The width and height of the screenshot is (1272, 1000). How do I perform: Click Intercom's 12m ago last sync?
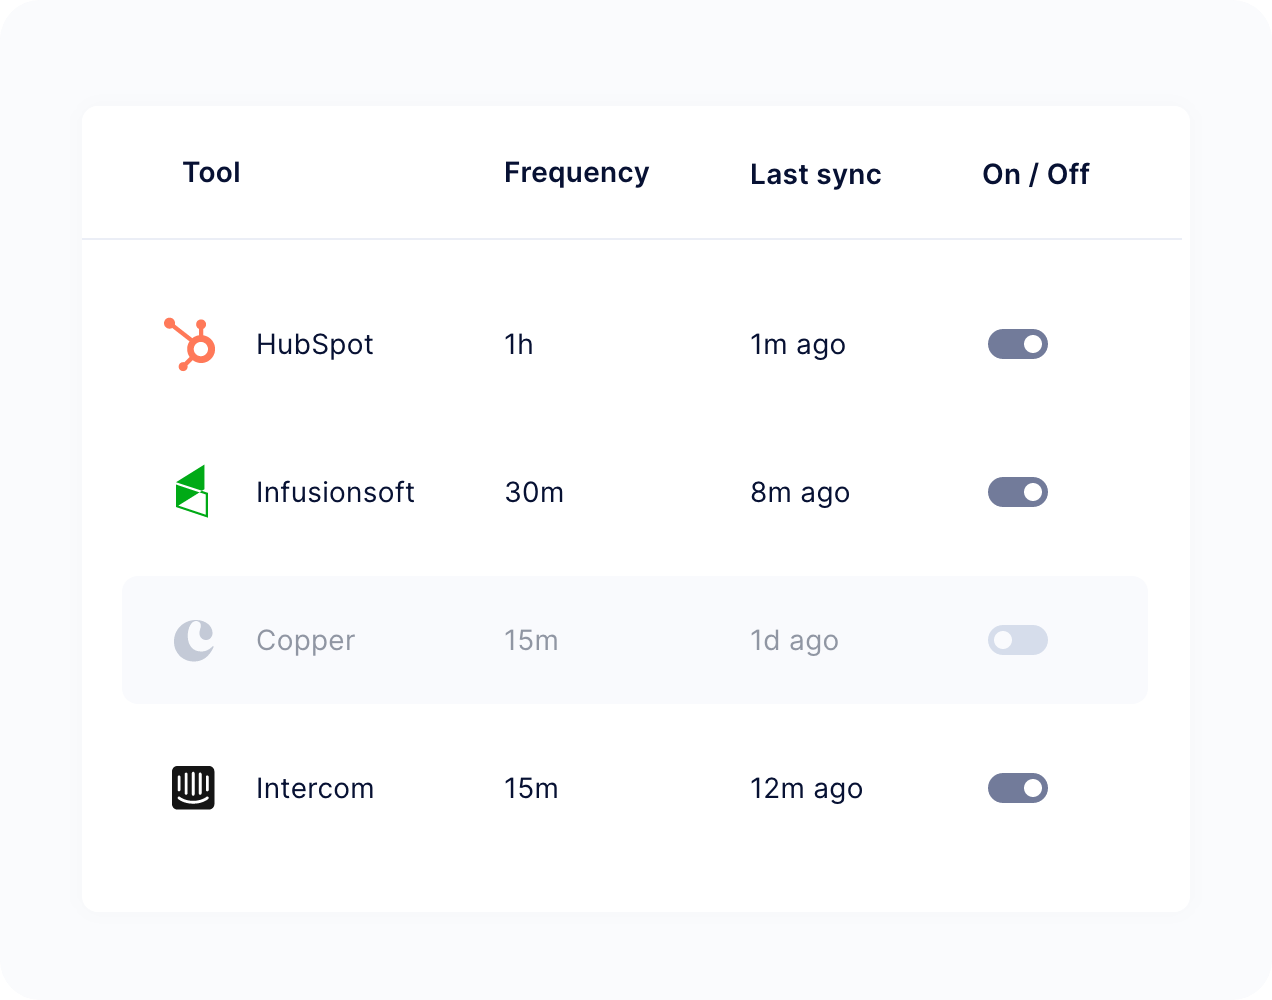pyautogui.click(x=806, y=788)
